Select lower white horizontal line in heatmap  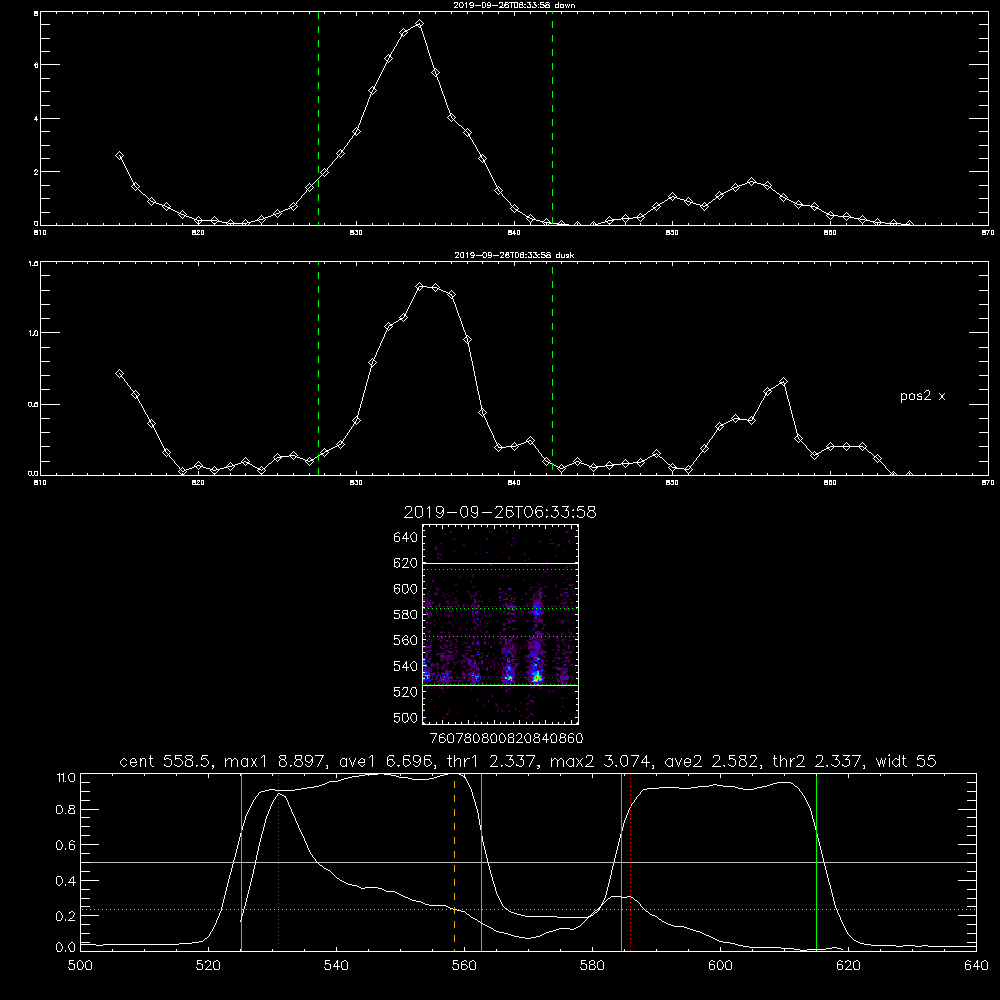coord(501,685)
